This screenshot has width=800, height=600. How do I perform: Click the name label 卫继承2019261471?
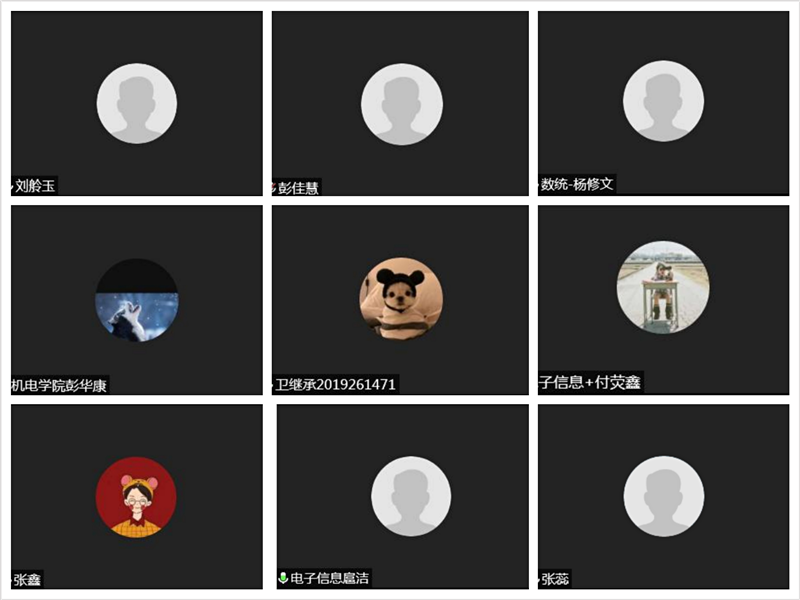(x=335, y=384)
